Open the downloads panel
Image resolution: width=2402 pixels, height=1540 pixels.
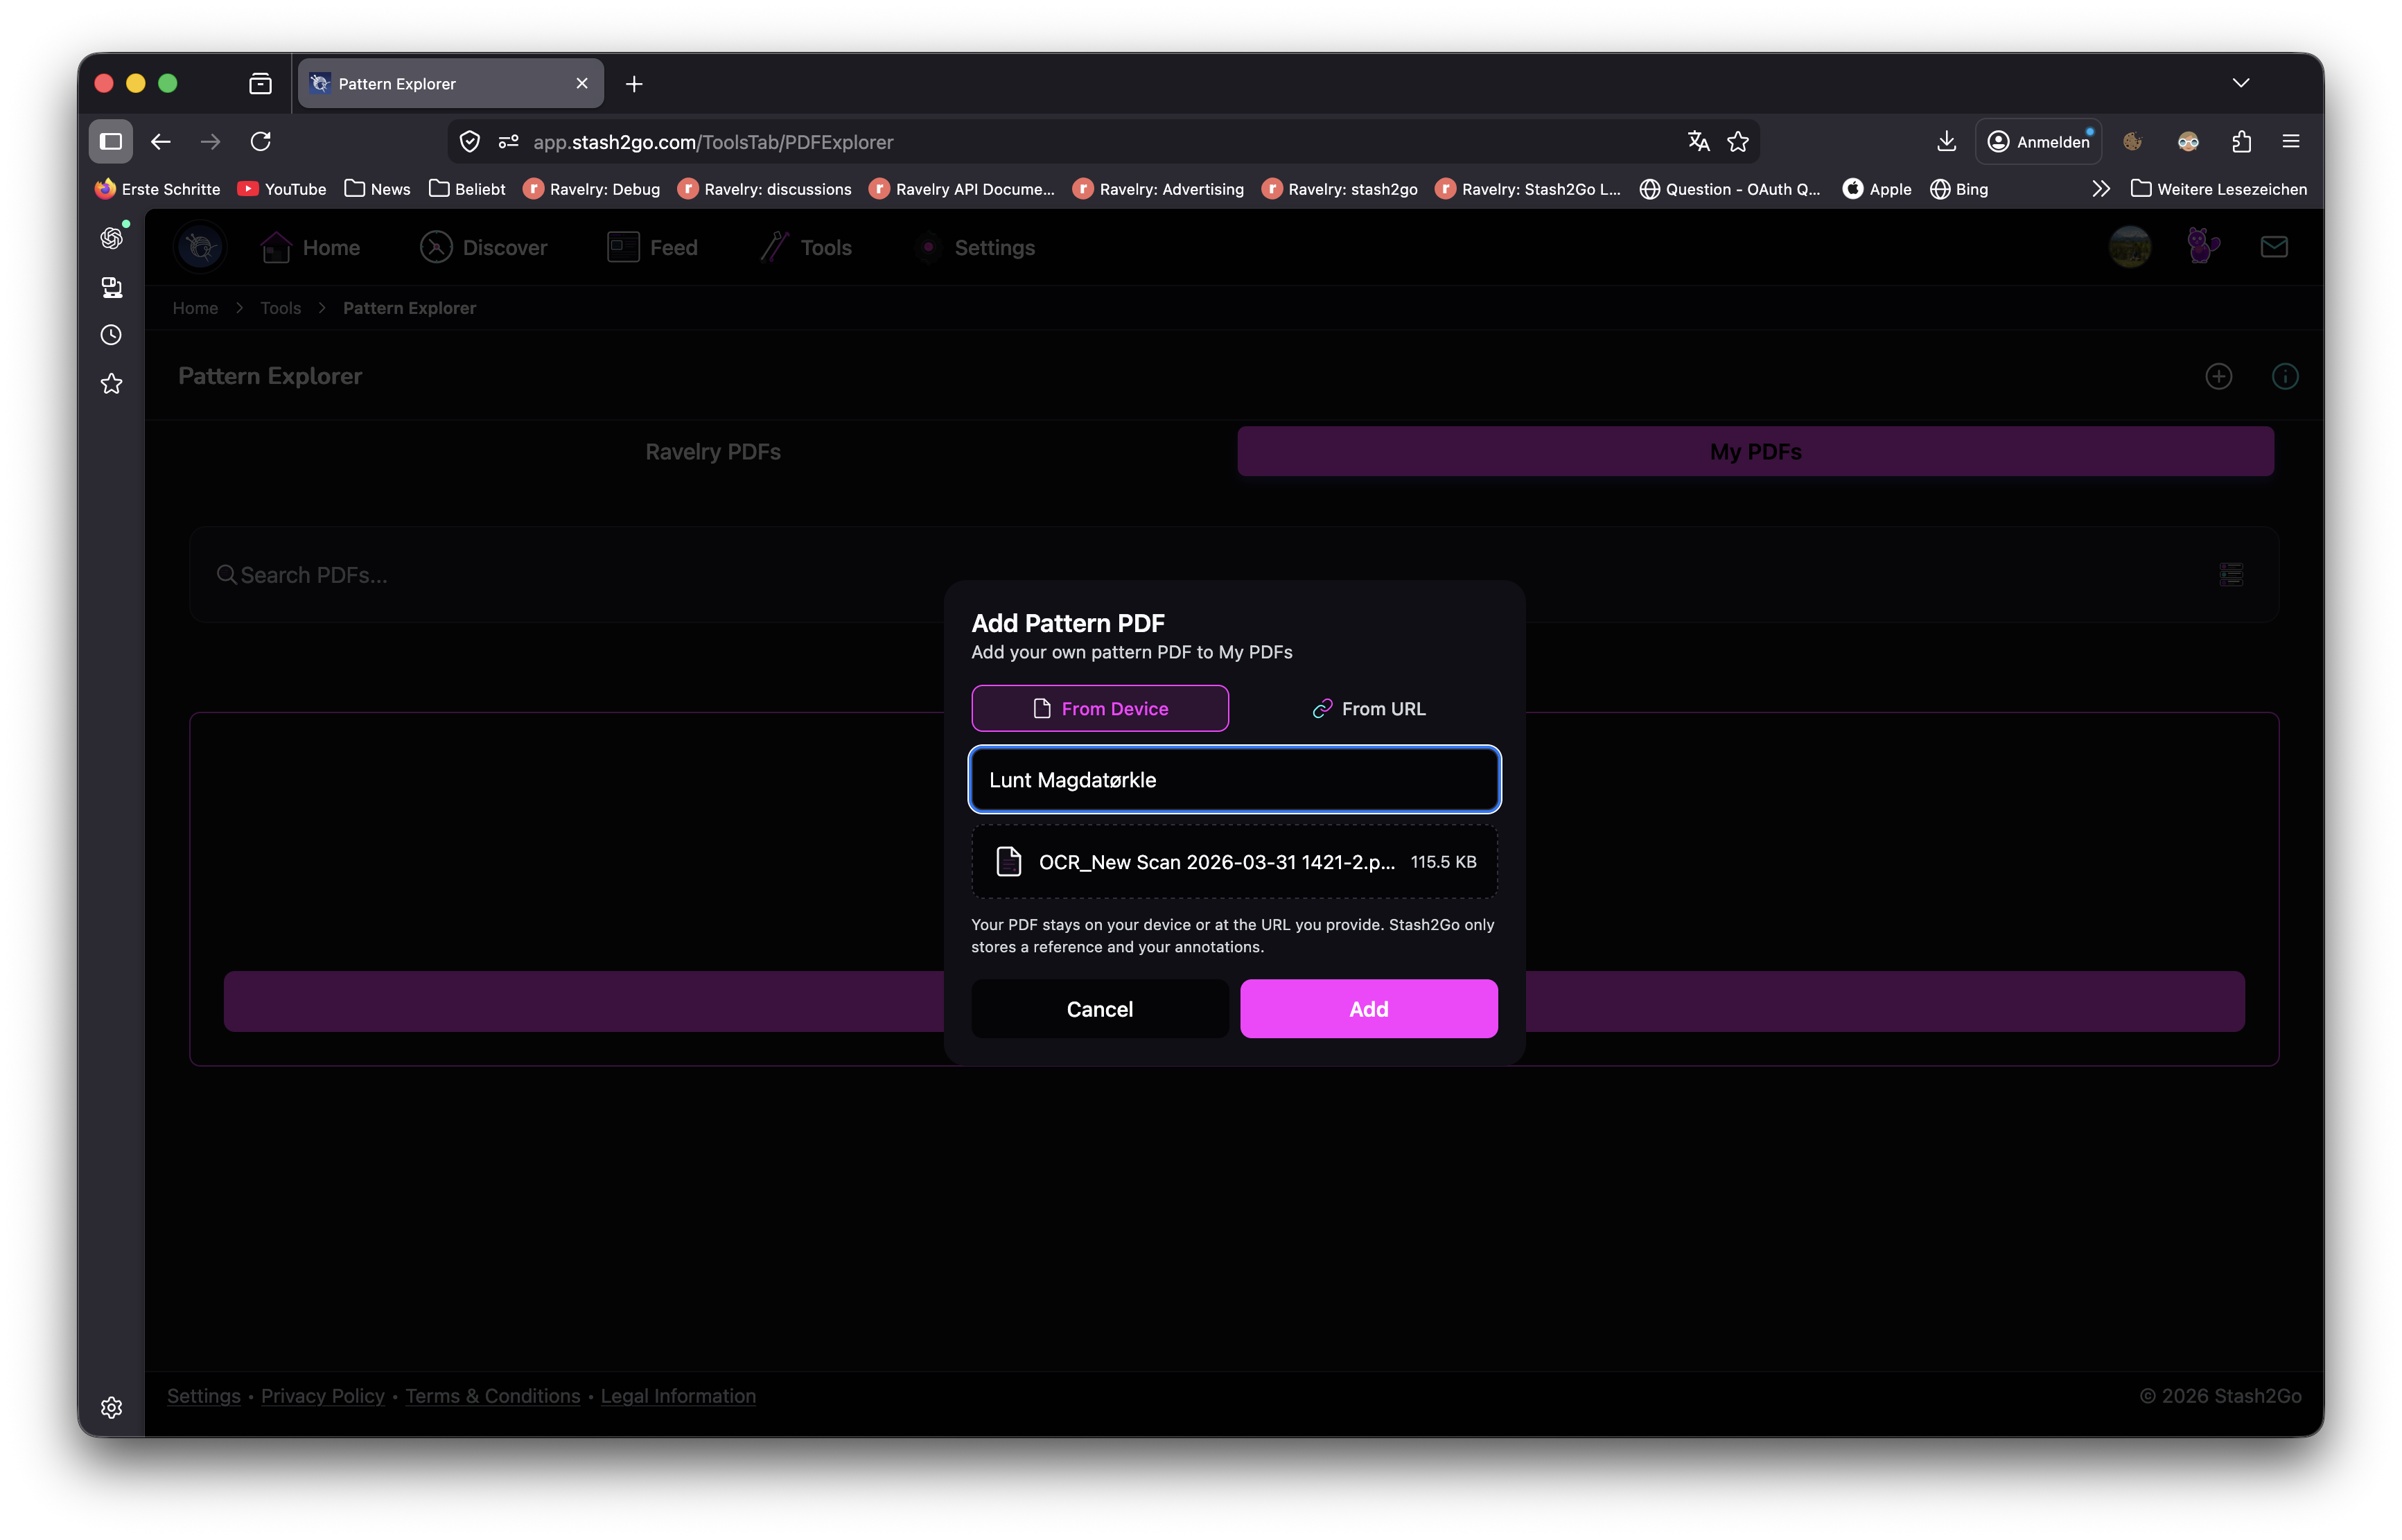pos(1946,142)
